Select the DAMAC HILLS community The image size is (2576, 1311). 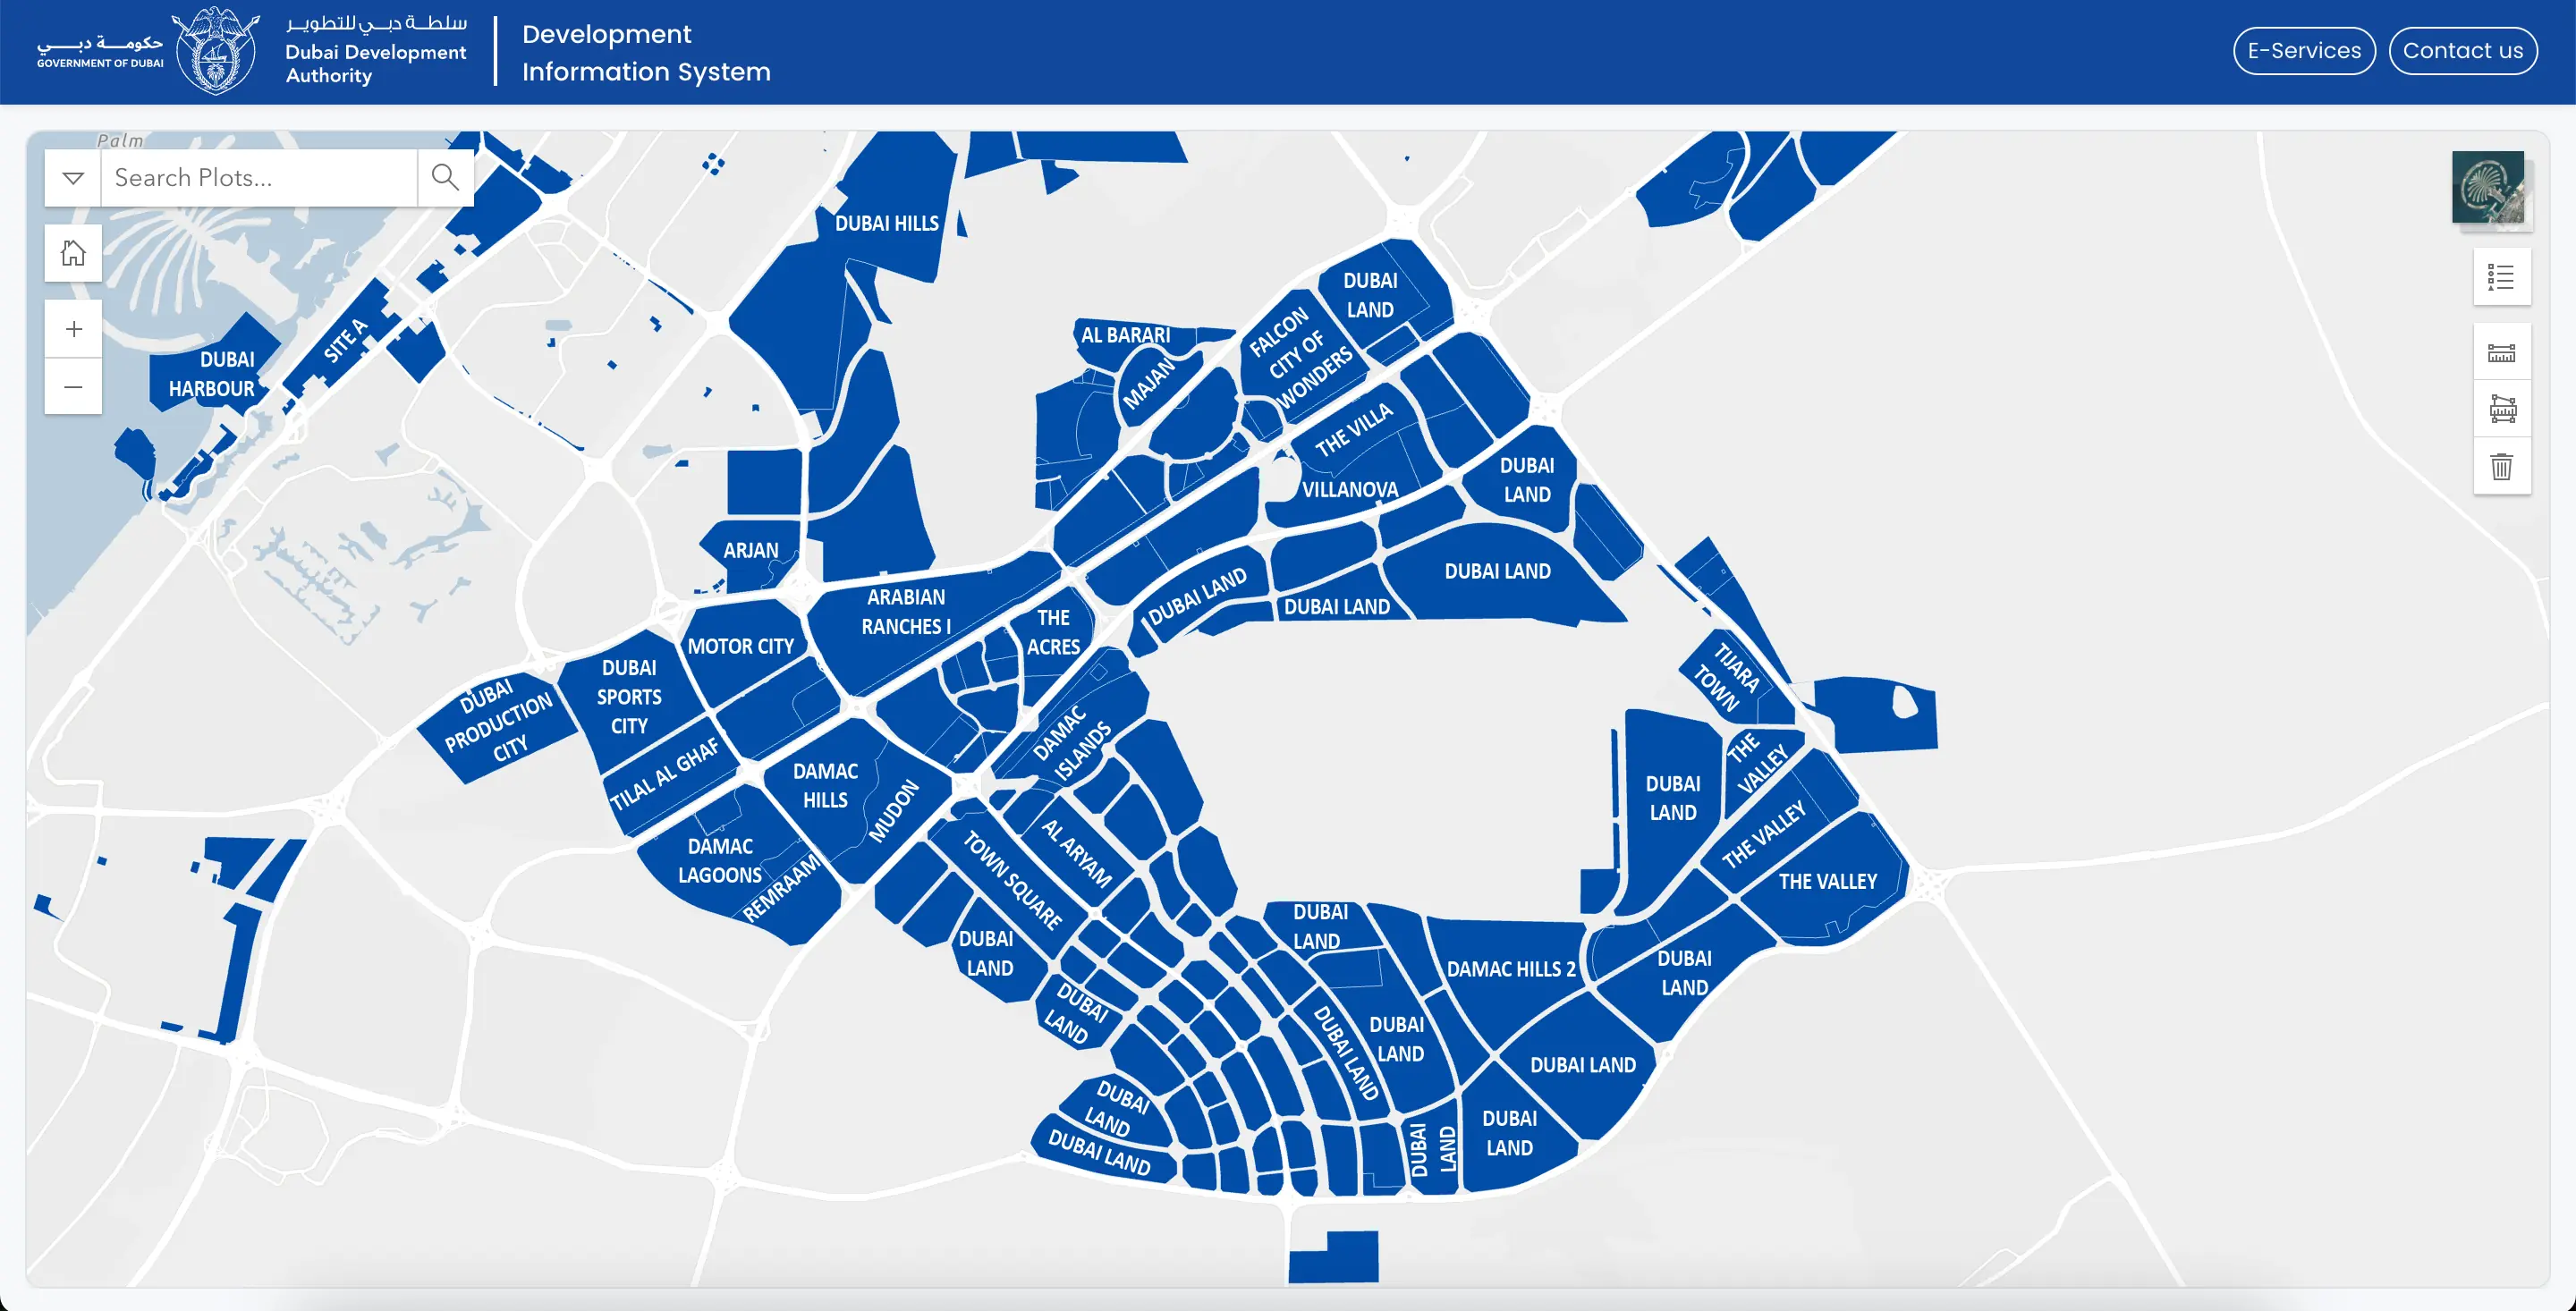pyautogui.click(x=825, y=786)
